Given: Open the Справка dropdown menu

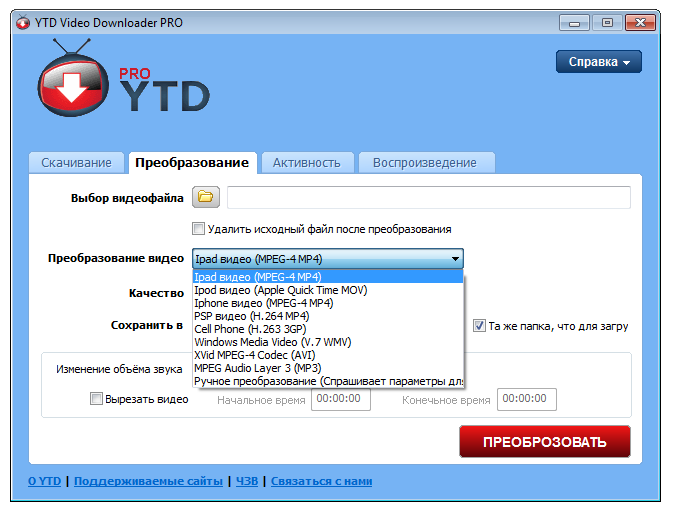Looking at the screenshot, I should pos(598,61).
